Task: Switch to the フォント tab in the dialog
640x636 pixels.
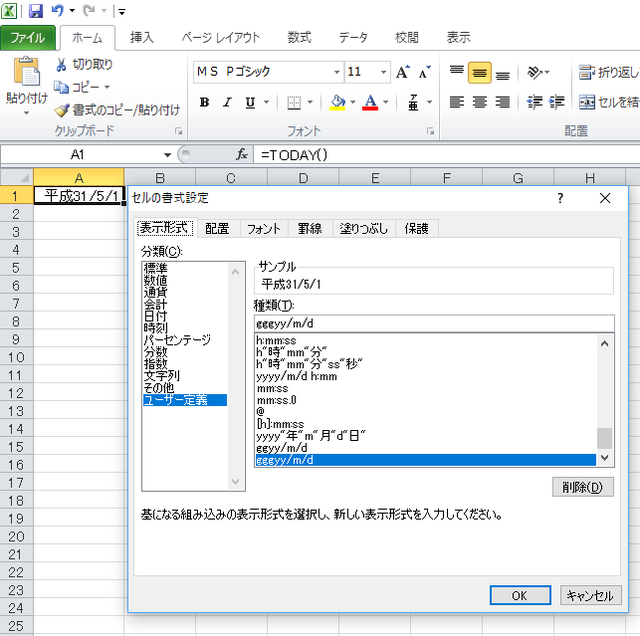Action: coord(264,229)
